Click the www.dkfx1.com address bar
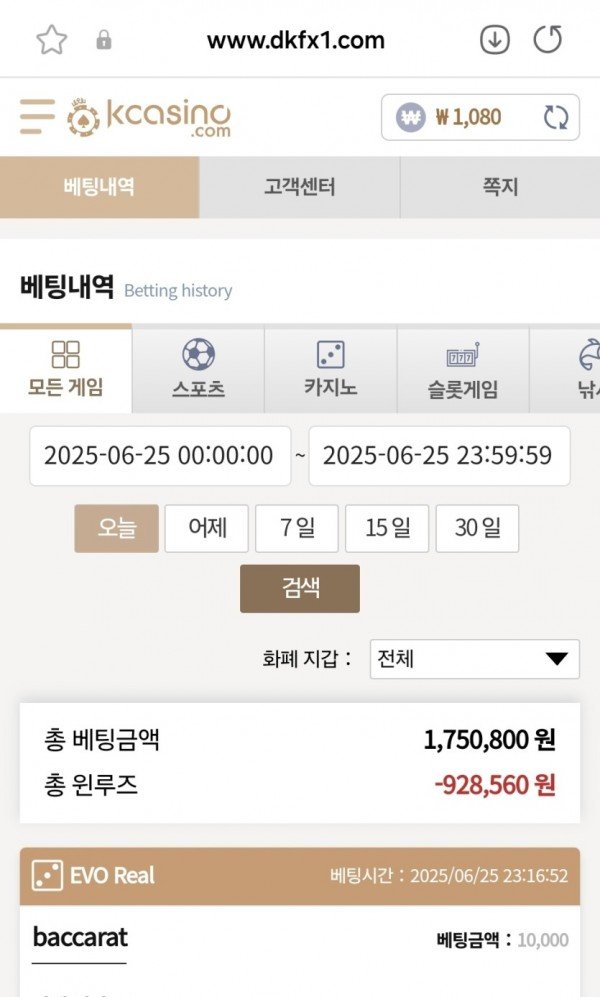The image size is (600, 997). [x=296, y=41]
